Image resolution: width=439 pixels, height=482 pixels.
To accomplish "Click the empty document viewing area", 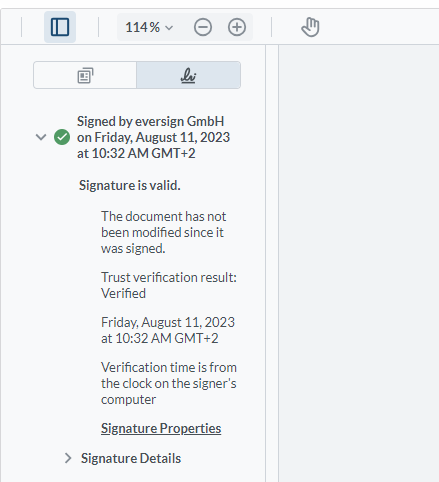I will click(359, 263).
